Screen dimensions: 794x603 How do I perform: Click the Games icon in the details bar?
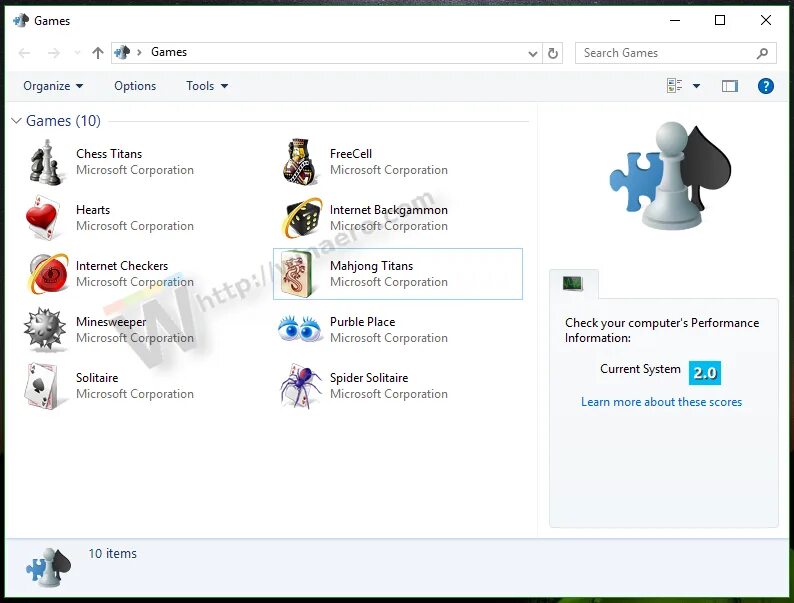[49, 567]
